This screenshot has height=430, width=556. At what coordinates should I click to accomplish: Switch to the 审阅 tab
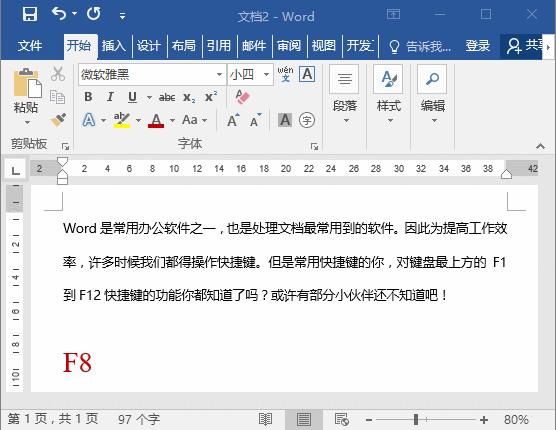pos(289,46)
